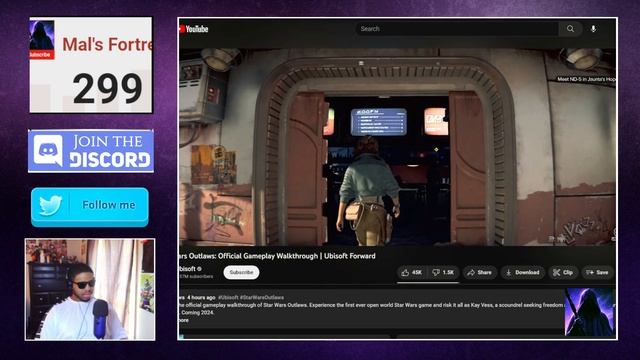Activate voice search microphone
Image resolution: width=640 pixels, height=360 pixels.
pyautogui.click(x=593, y=29)
